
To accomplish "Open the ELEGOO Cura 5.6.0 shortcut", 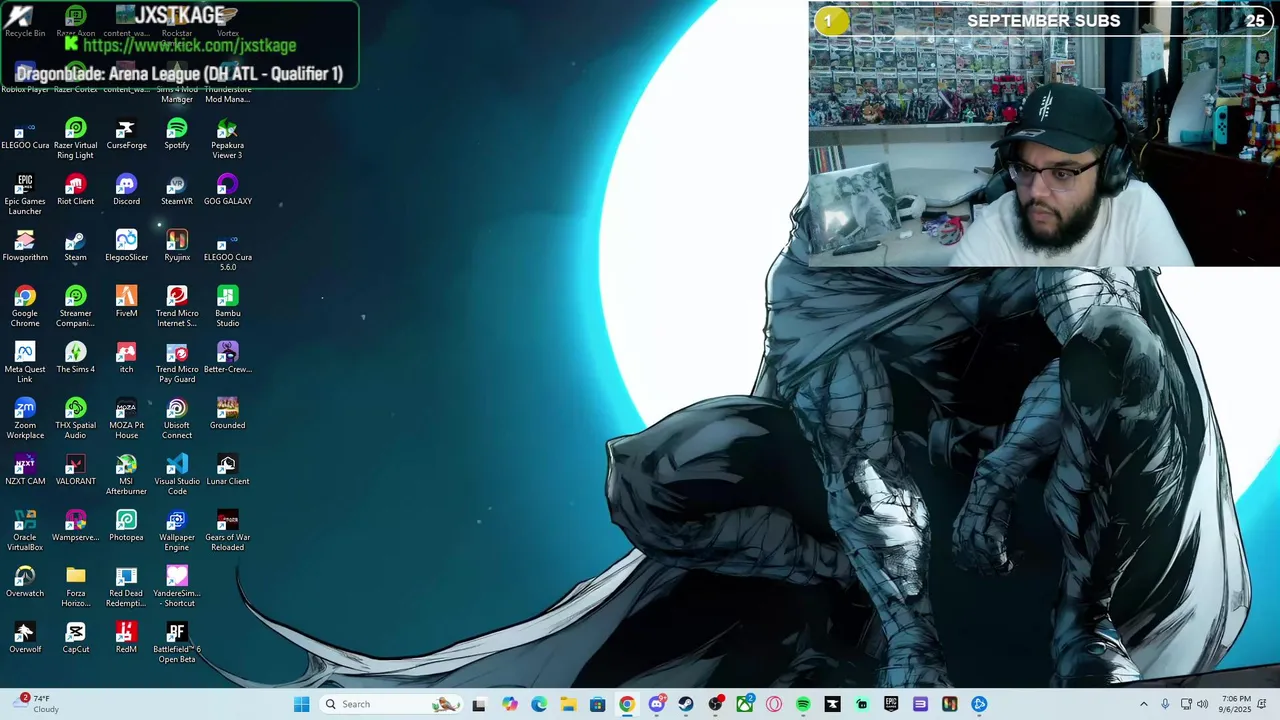I will (x=227, y=251).
